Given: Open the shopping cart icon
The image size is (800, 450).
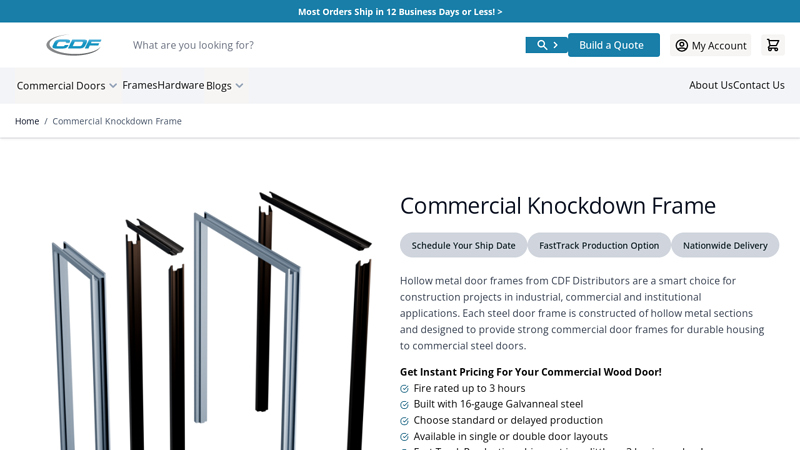Looking at the screenshot, I should pyautogui.click(x=773, y=45).
